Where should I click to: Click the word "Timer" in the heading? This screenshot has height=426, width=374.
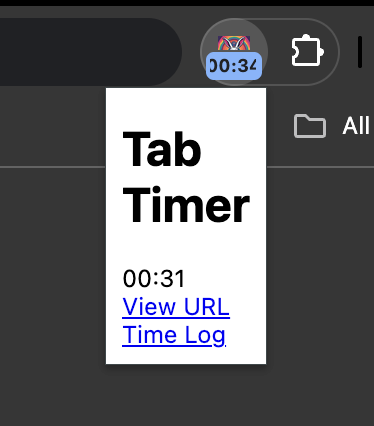[186, 204]
